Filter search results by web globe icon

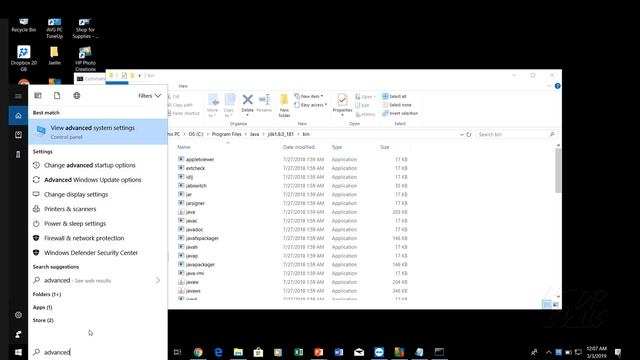coord(77,96)
